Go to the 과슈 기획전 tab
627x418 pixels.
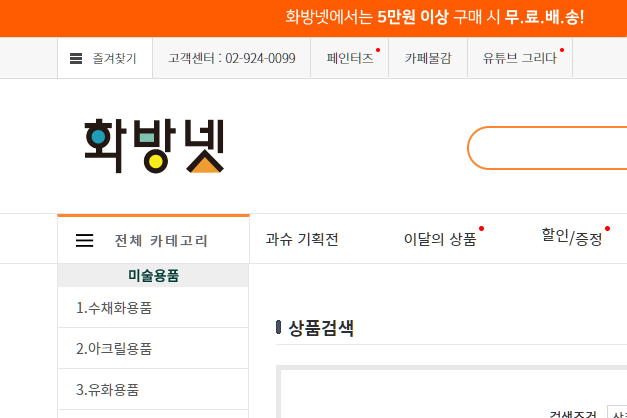tap(302, 239)
